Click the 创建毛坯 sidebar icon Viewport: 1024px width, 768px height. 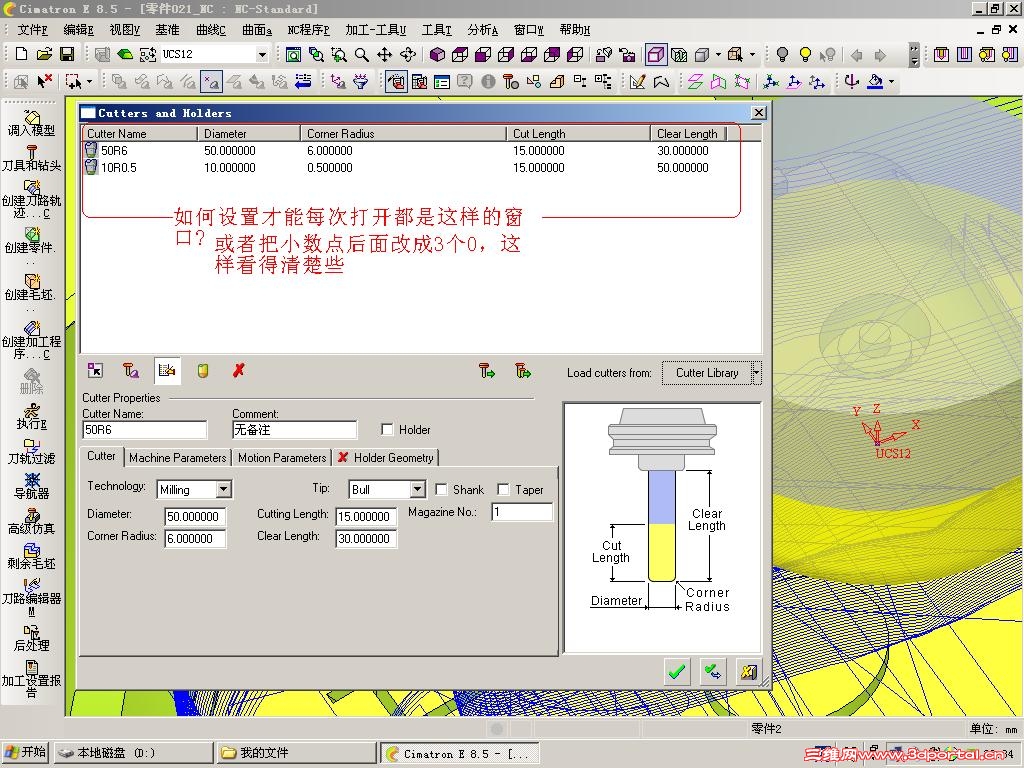31,288
